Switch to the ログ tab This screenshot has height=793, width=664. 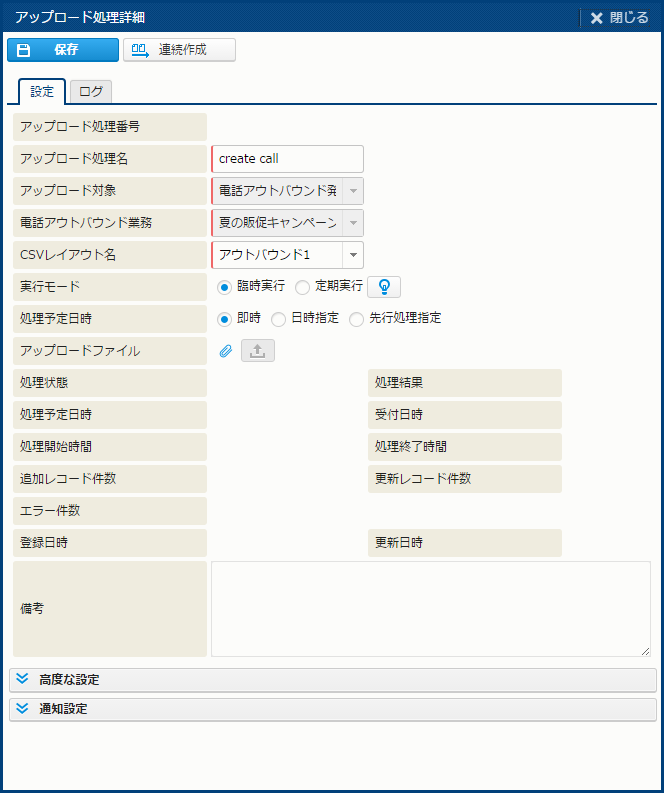pos(91,92)
